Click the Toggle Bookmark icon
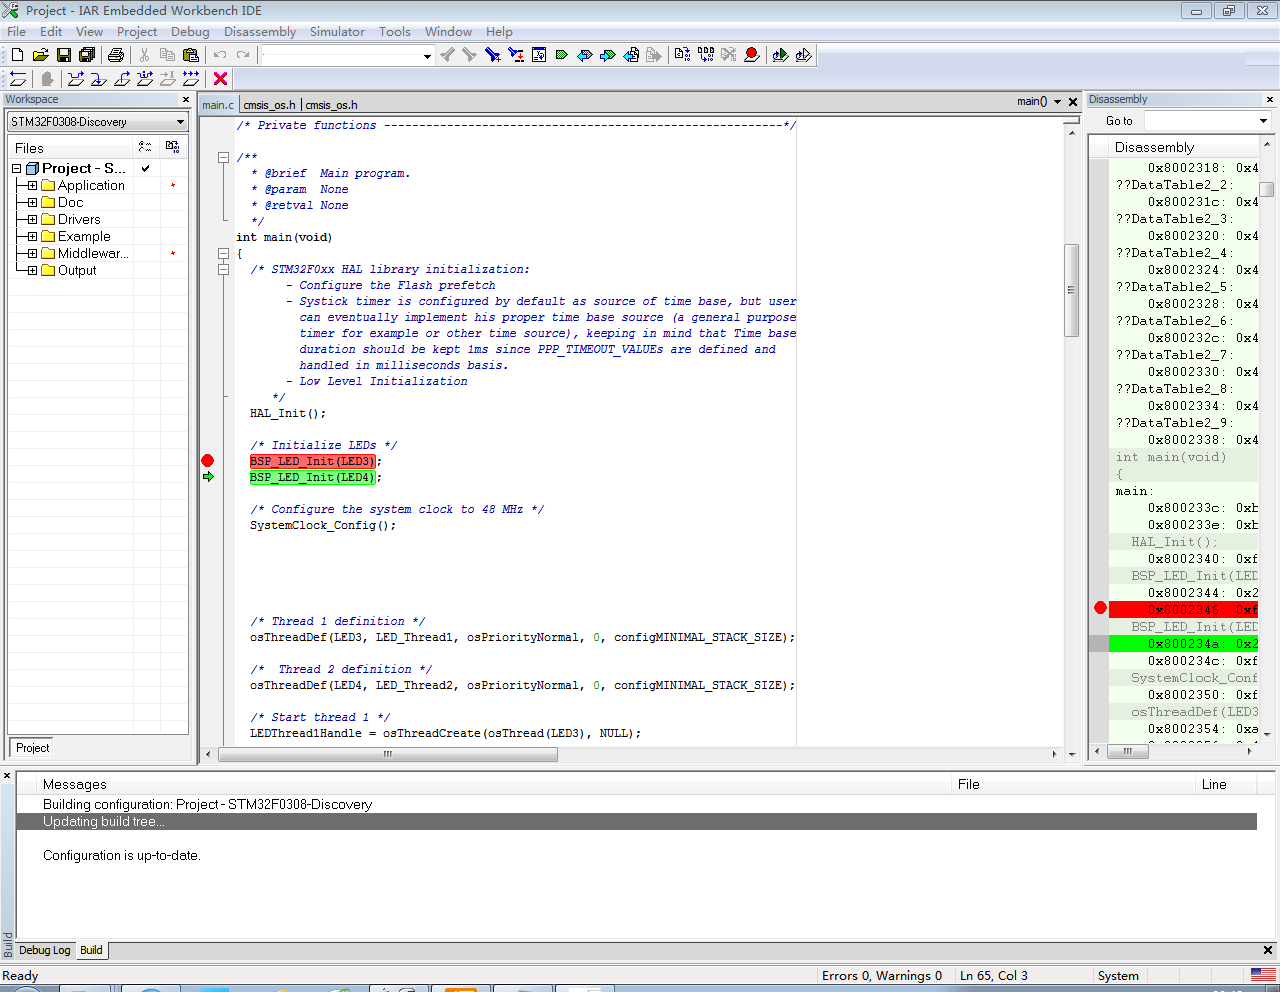 tap(561, 55)
